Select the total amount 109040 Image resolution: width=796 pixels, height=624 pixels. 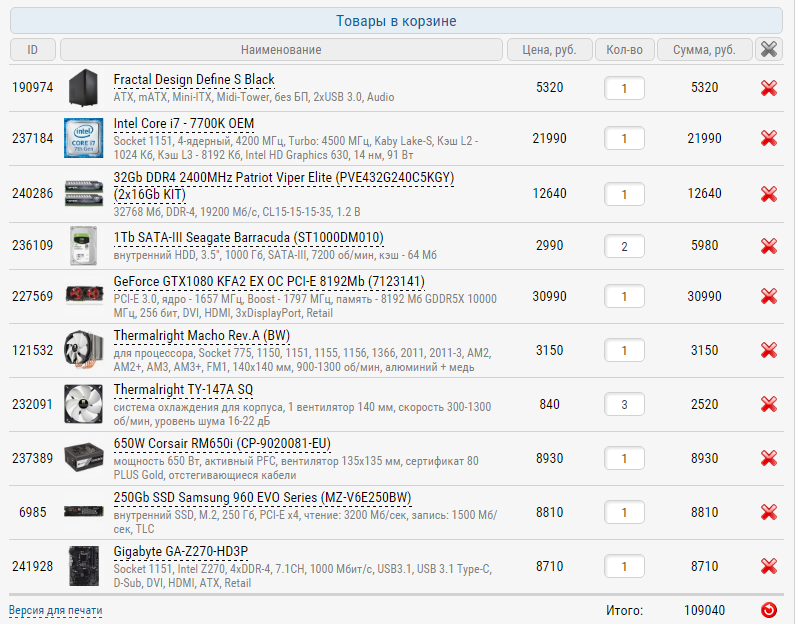click(x=705, y=610)
